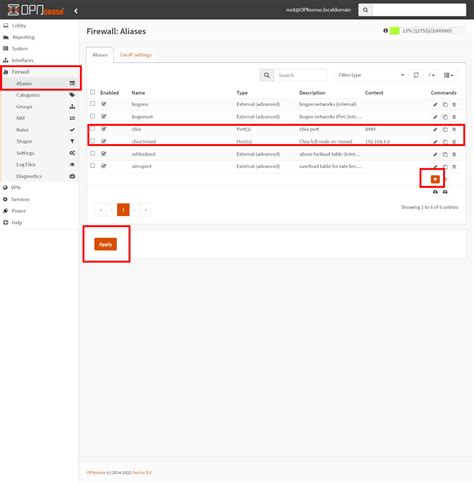Sort table by Name column

(x=138, y=93)
